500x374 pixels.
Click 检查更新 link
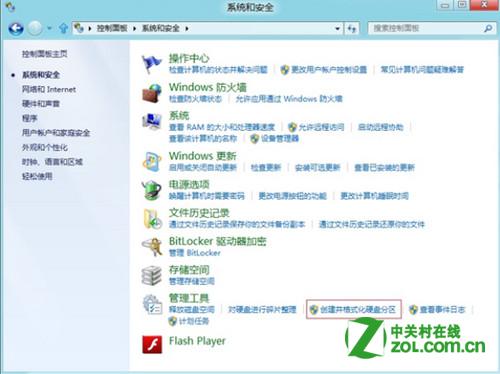[x=266, y=167]
